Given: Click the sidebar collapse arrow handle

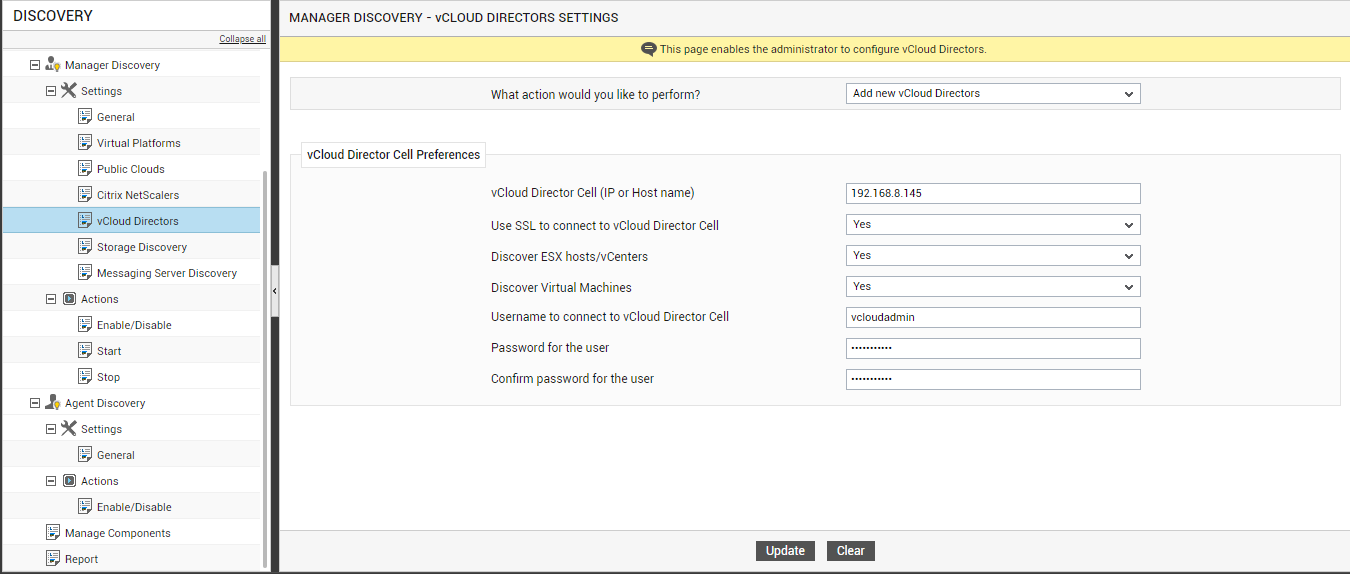Looking at the screenshot, I should point(275,290).
